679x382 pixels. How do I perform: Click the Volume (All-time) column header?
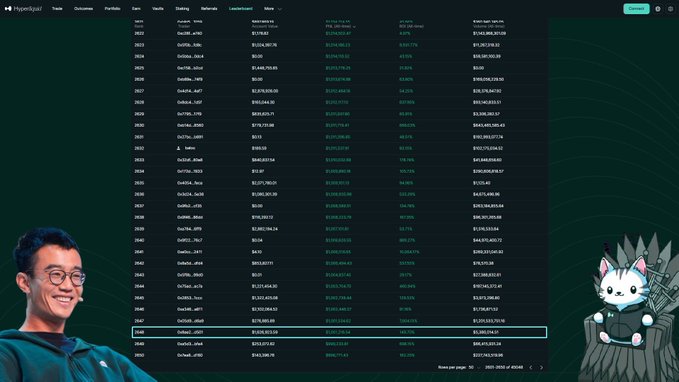[x=488, y=26]
